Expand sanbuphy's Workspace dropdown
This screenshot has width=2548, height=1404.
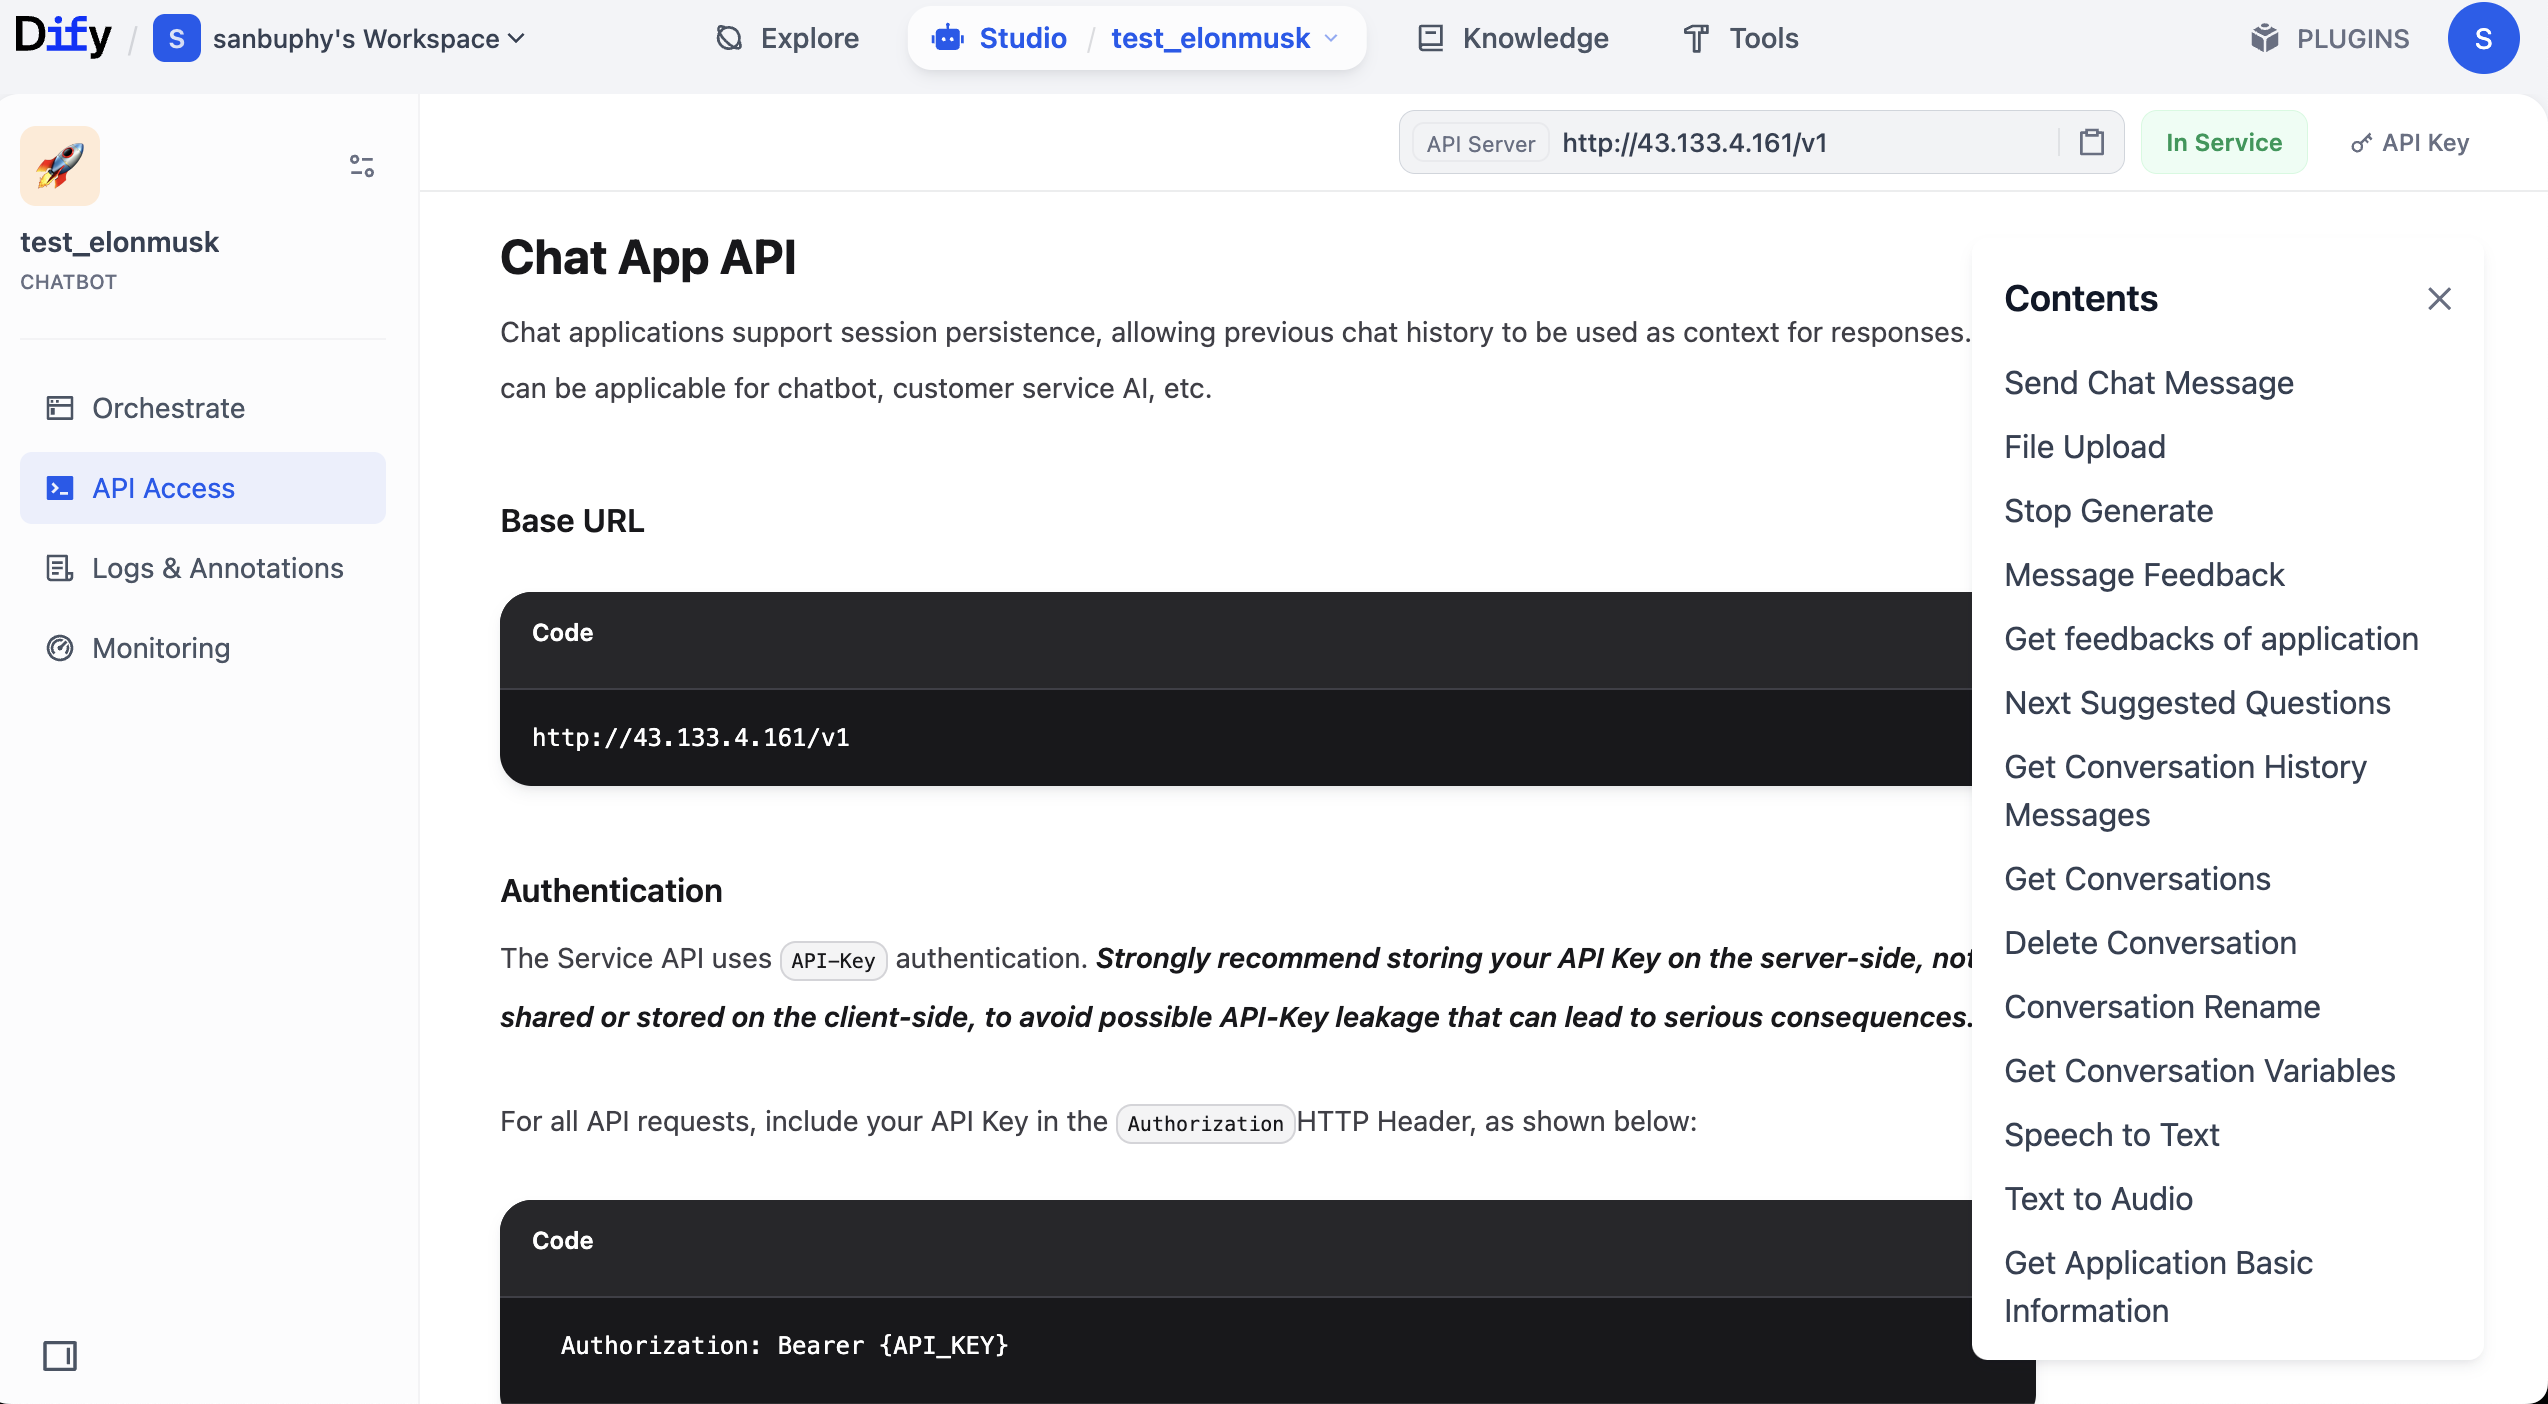click(x=368, y=38)
